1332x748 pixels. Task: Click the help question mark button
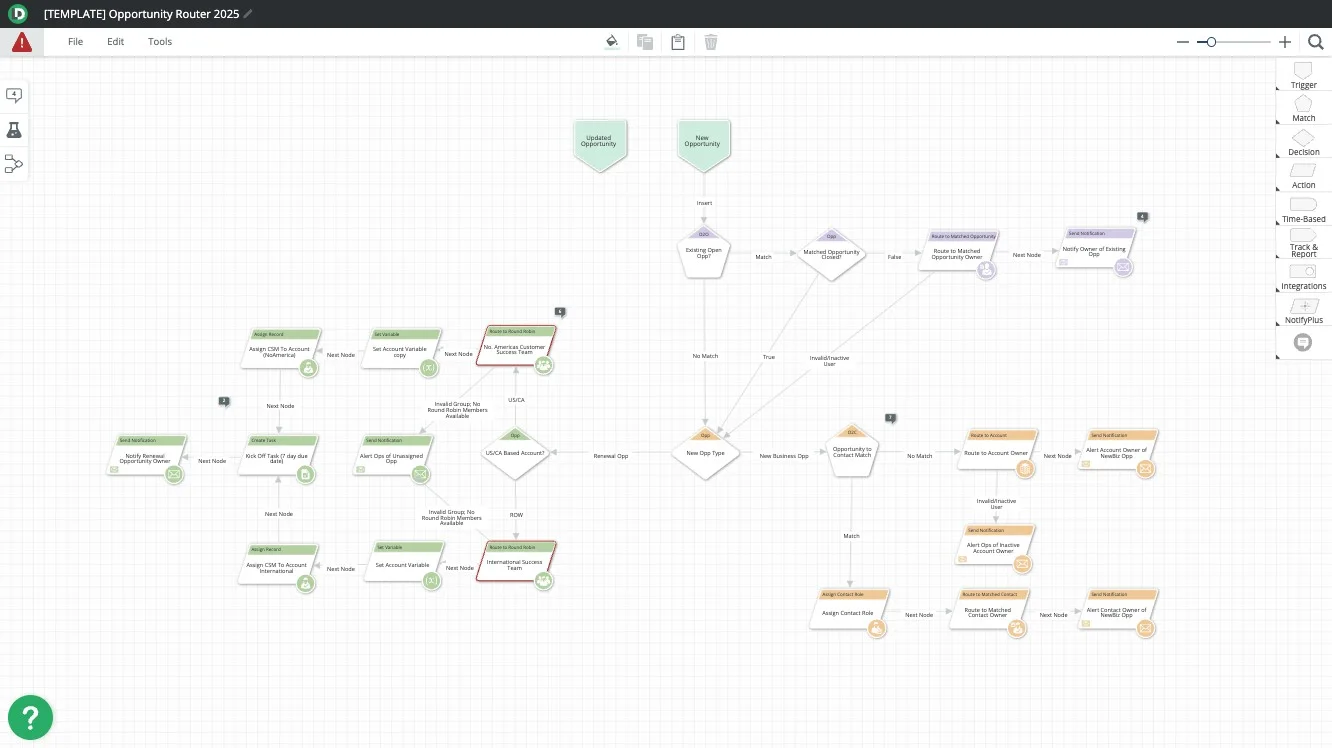(x=30, y=717)
